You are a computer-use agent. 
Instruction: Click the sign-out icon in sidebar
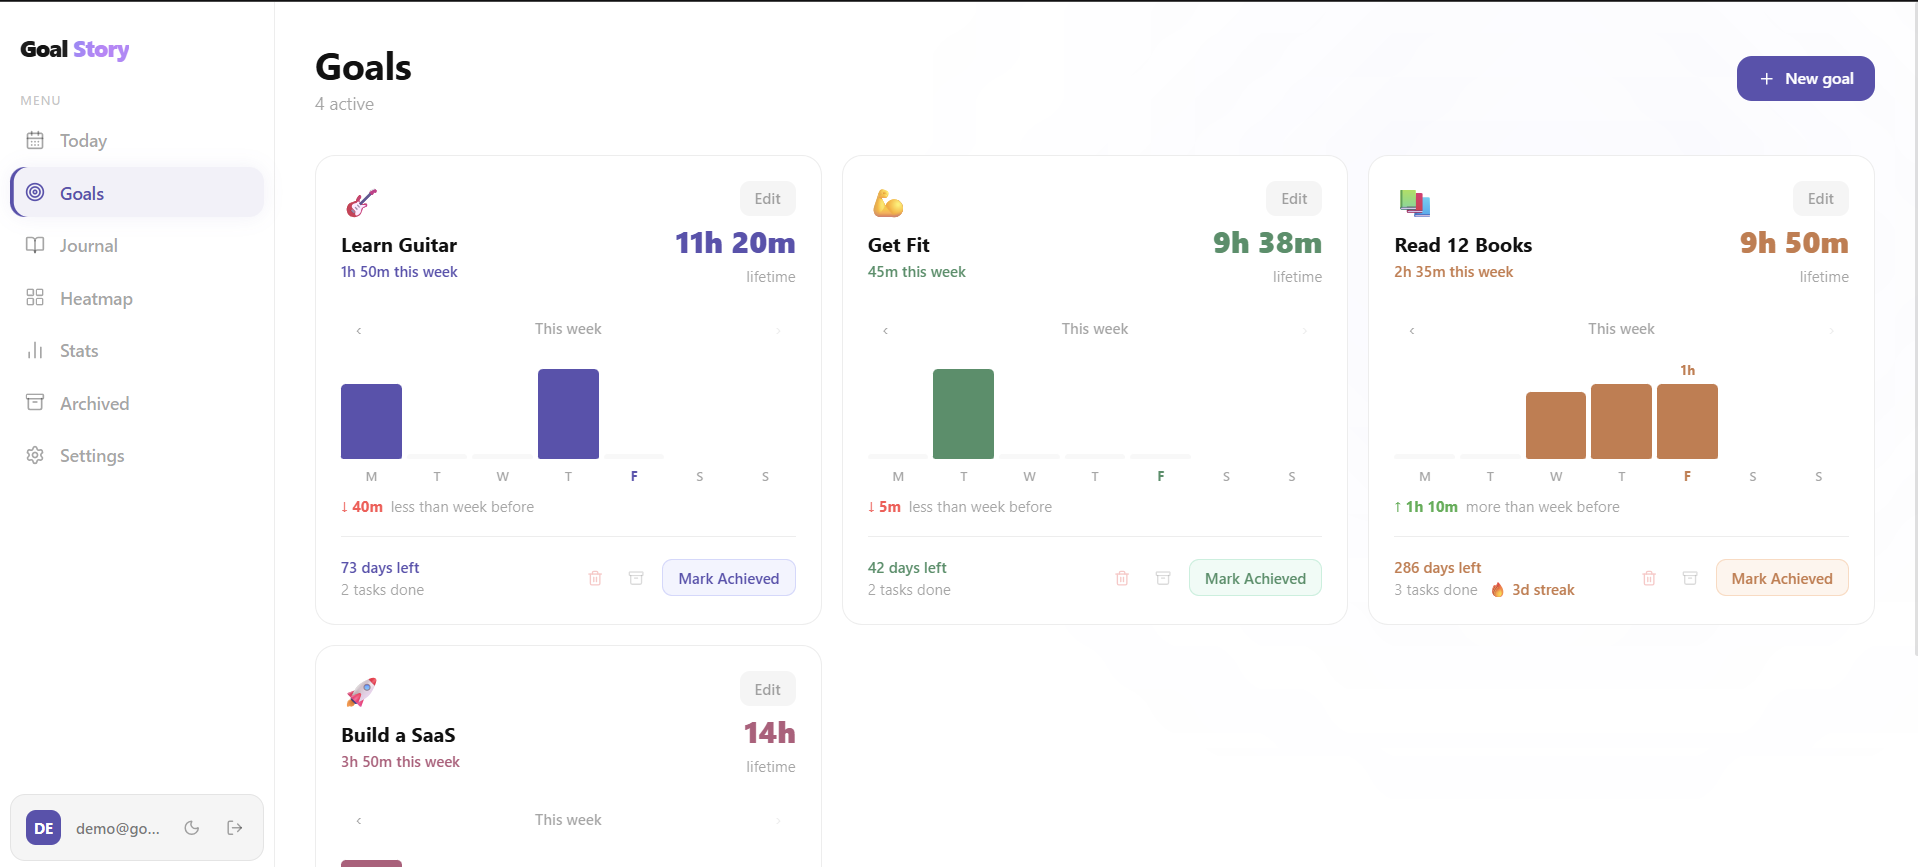(x=235, y=828)
